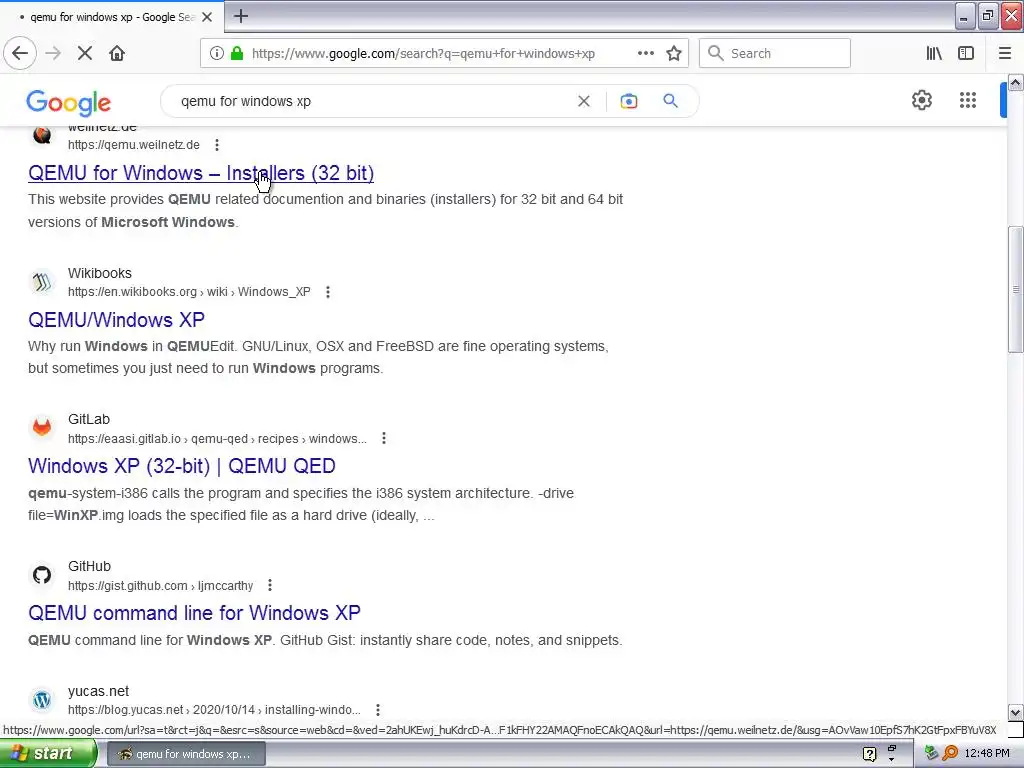This screenshot has height=768, width=1024.
Task: Open more options for Wikibooks result
Action: point(328,292)
